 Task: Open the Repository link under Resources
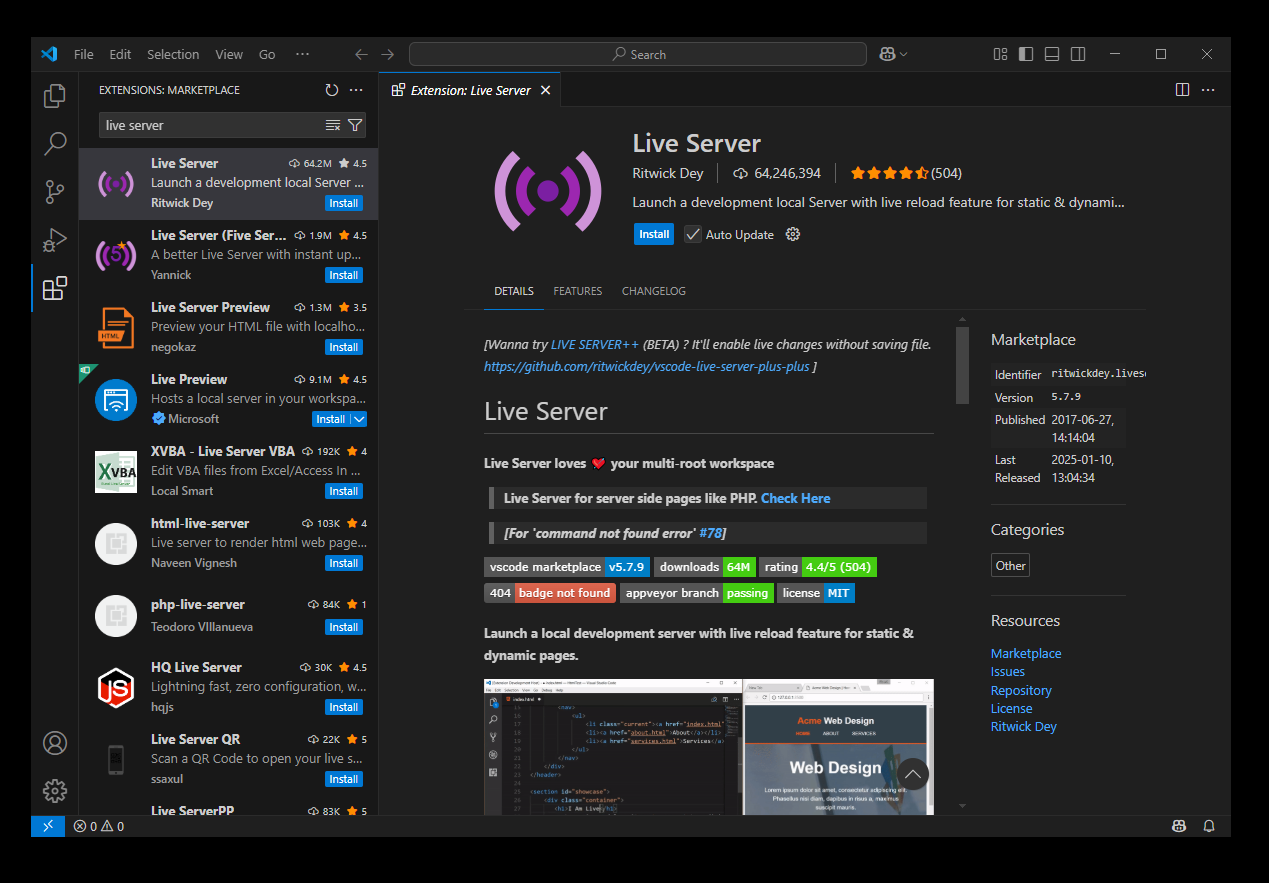1021,690
